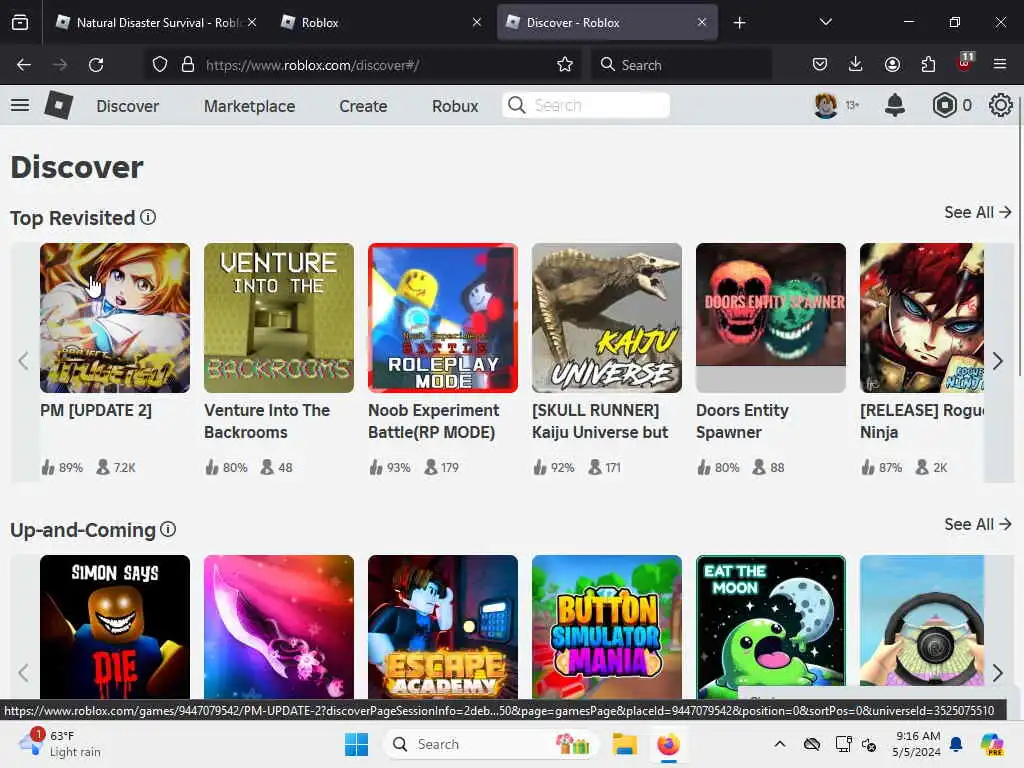Click the Venture Into The Backrooms title

(x=267, y=421)
